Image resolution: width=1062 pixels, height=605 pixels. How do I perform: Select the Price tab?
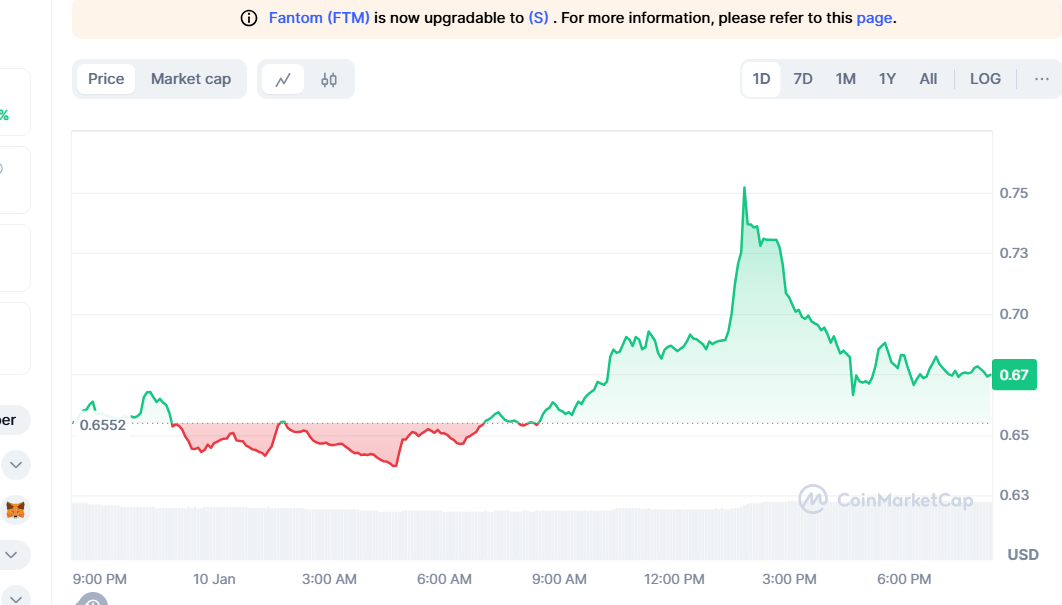pyautogui.click(x=106, y=79)
